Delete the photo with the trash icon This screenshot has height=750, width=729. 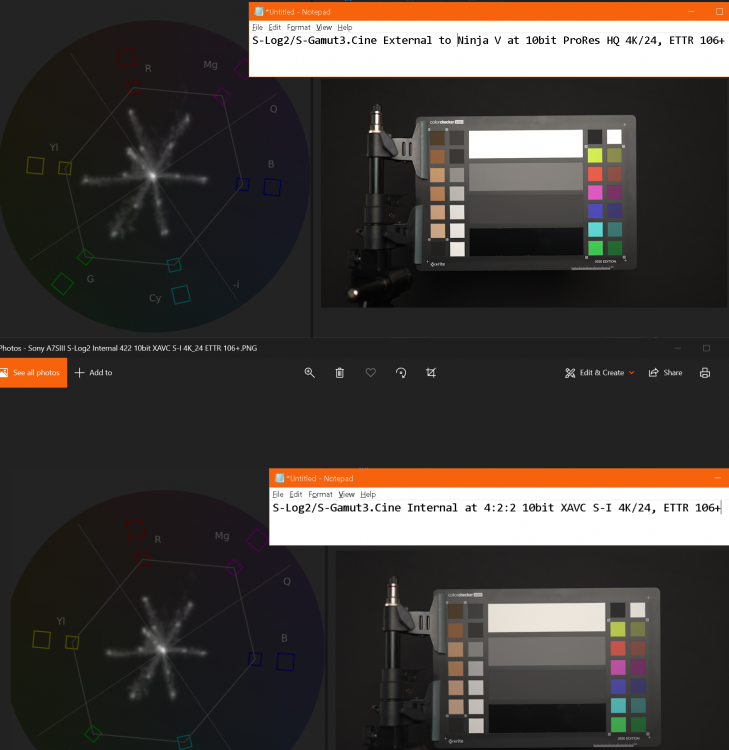click(340, 372)
